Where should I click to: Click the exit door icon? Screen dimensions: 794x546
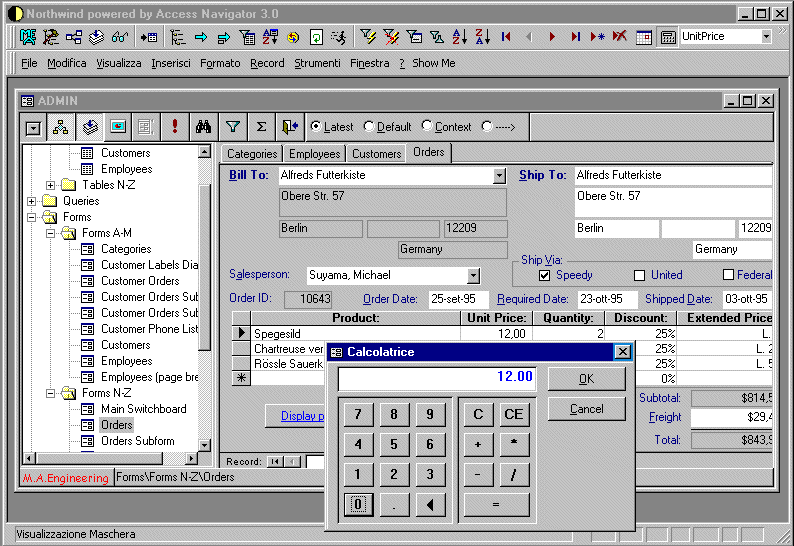coord(290,127)
